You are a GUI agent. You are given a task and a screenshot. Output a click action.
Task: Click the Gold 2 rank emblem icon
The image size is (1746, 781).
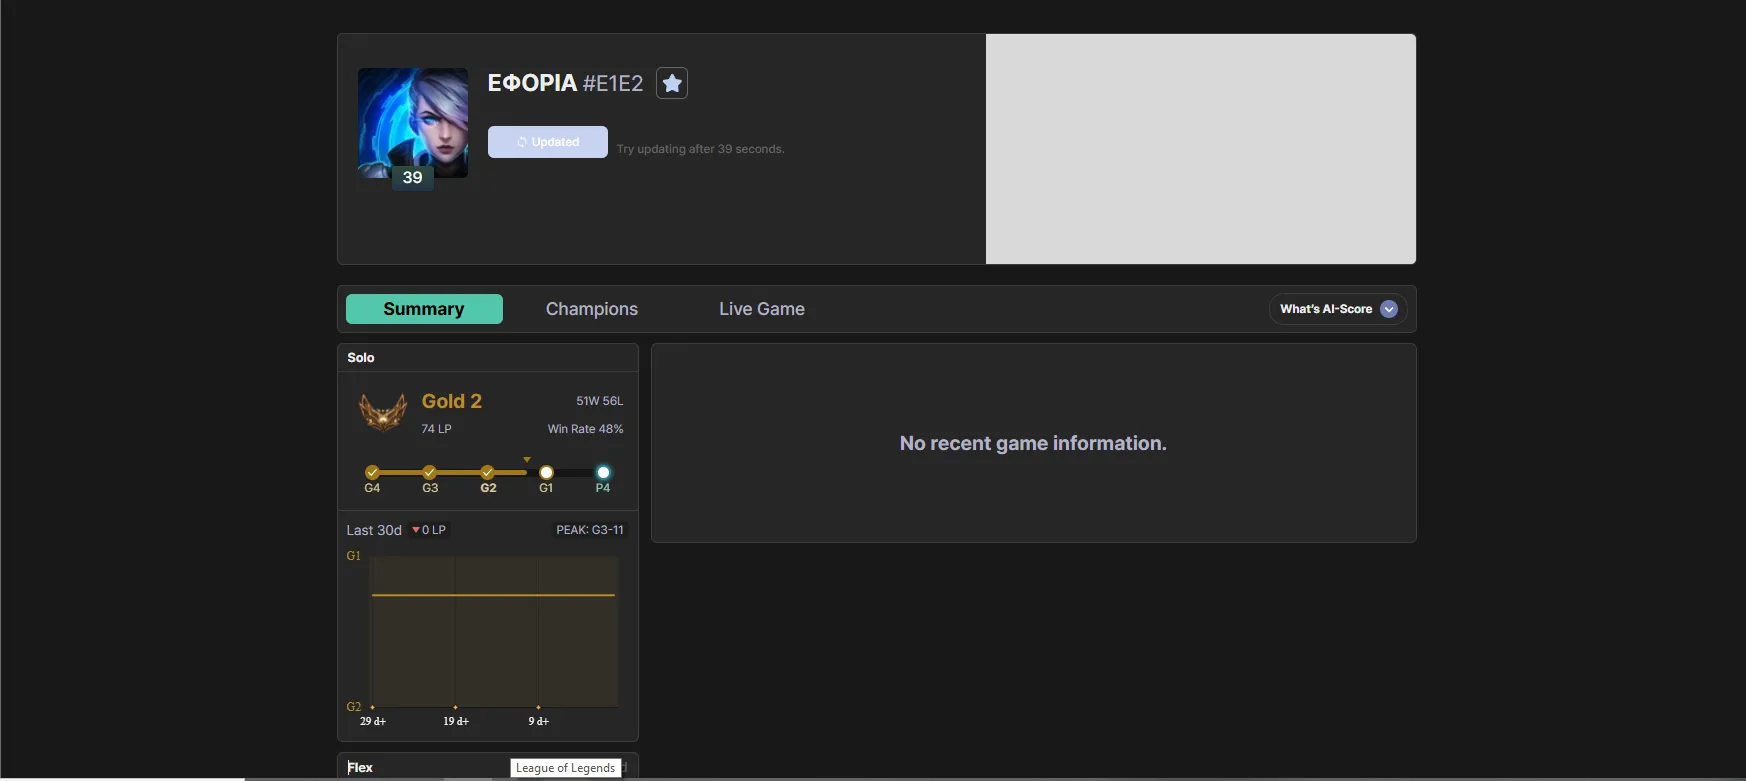click(x=383, y=411)
